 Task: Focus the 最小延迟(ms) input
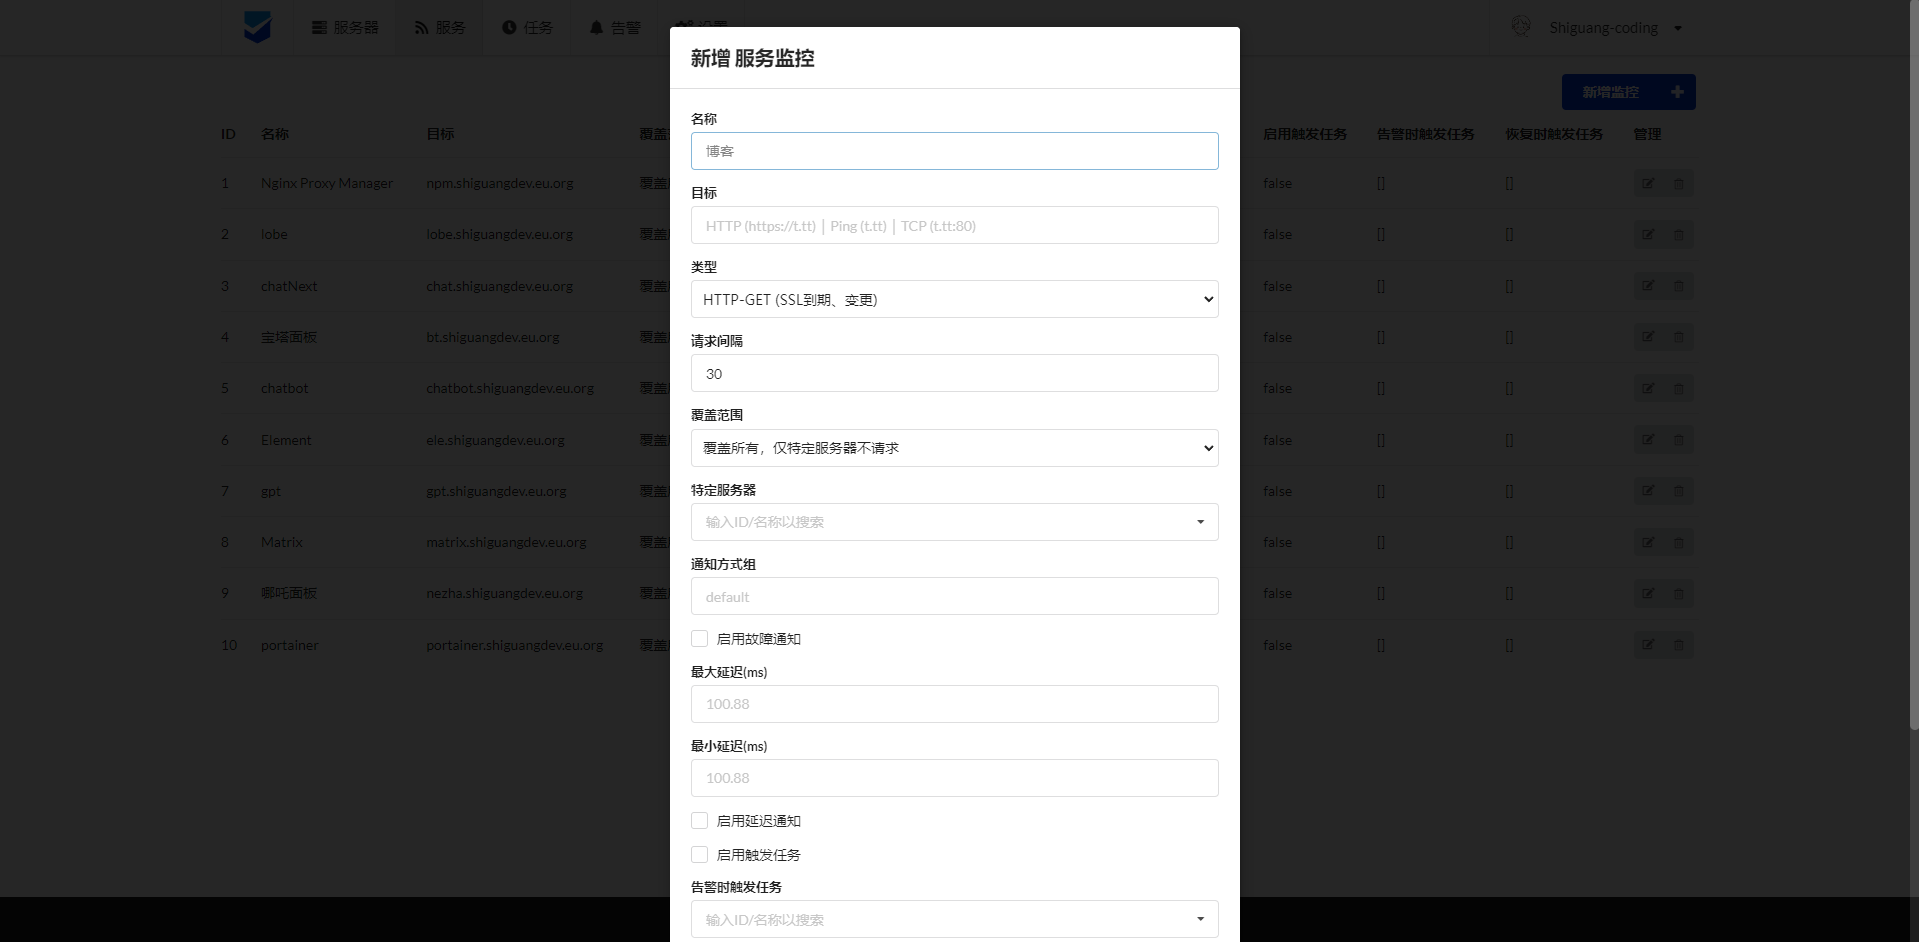click(x=955, y=778)
